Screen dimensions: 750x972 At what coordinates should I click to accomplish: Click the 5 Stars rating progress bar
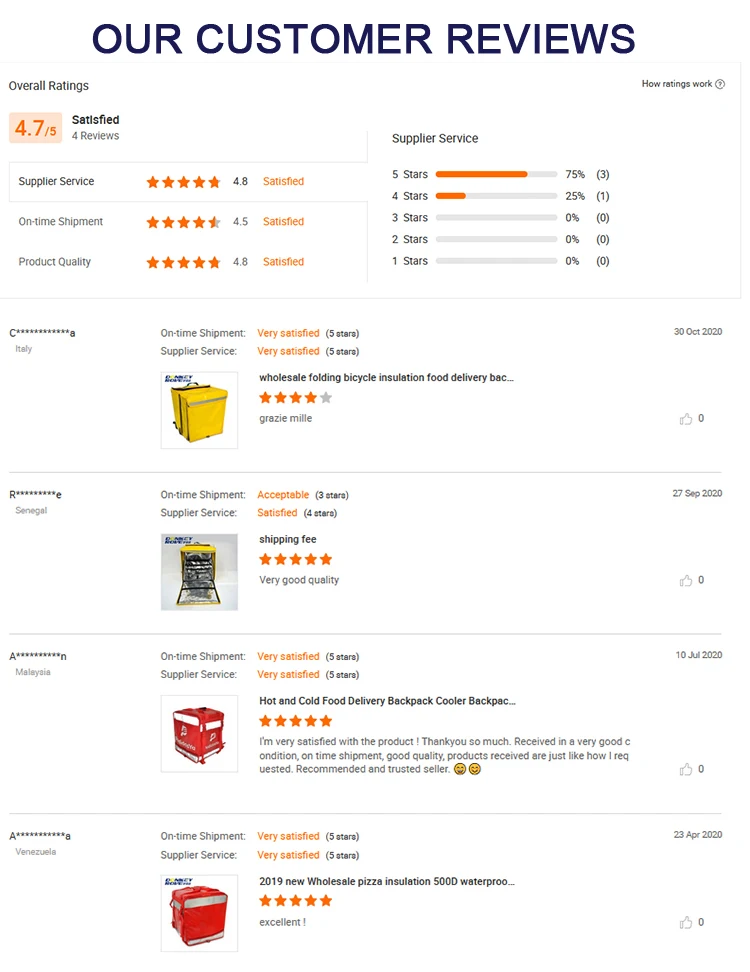pos(496,174)
